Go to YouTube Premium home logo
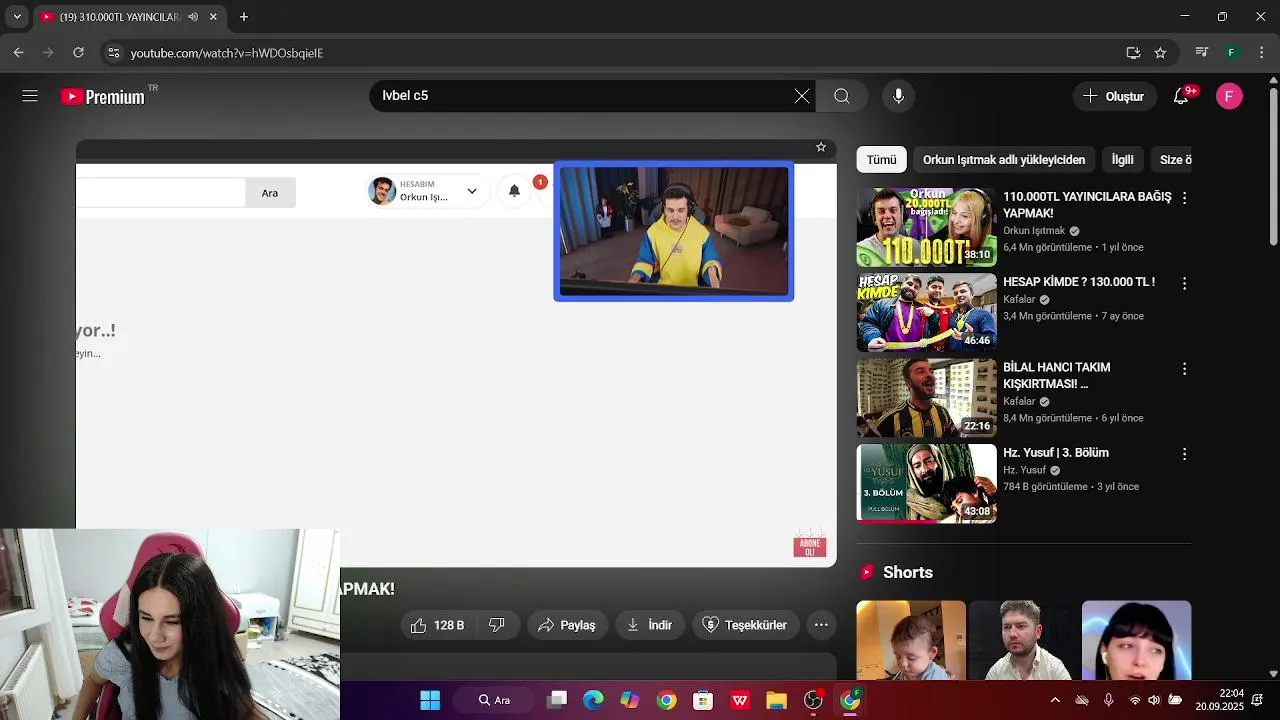Screen dimensions: 1280x720 (103, 97)
